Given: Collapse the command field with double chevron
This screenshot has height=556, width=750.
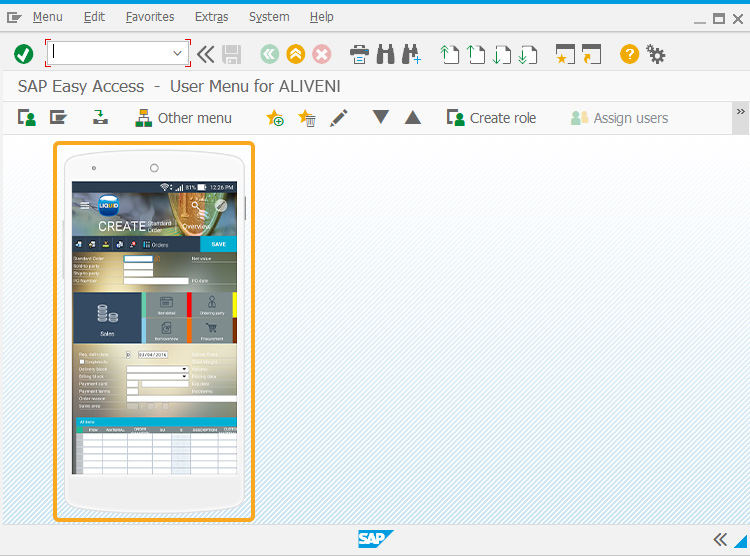Looking at the screenshot, I should 206,54.
